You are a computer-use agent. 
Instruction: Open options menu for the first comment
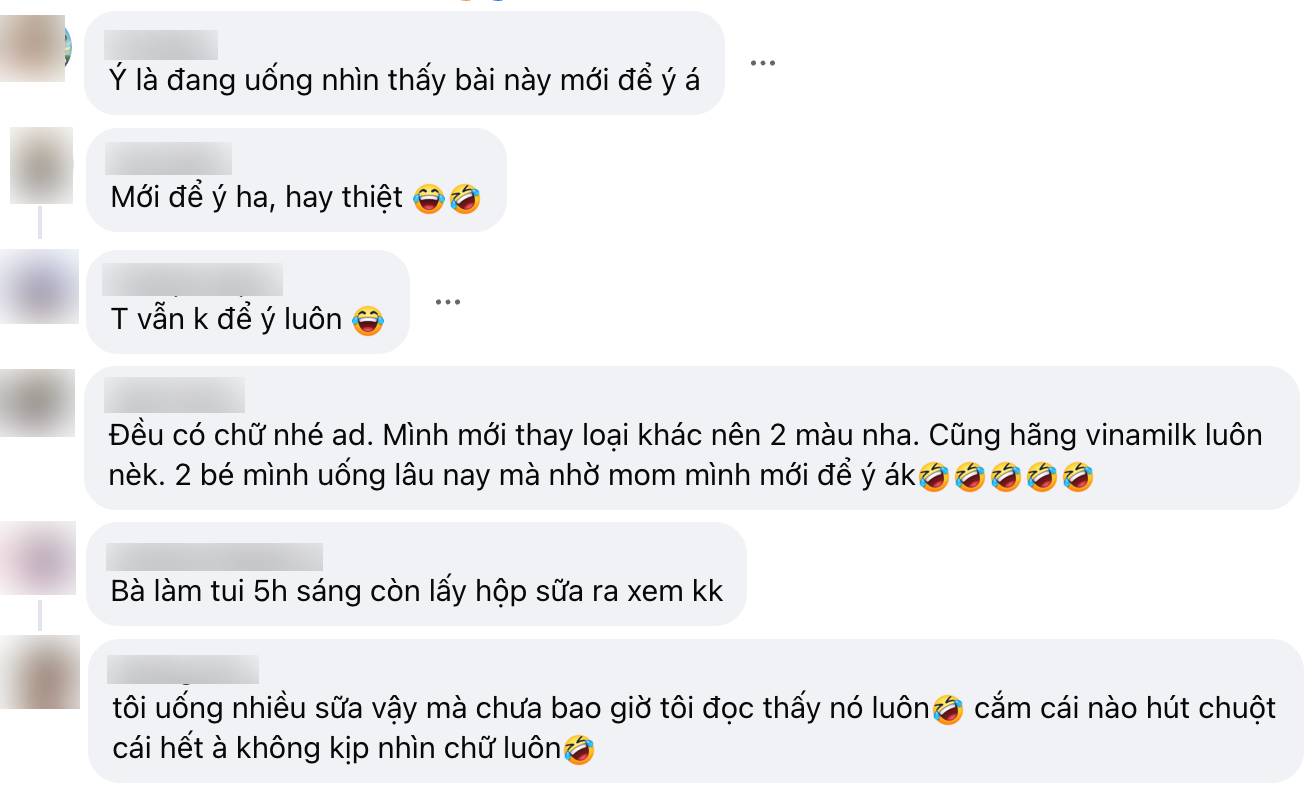point(765,61)
